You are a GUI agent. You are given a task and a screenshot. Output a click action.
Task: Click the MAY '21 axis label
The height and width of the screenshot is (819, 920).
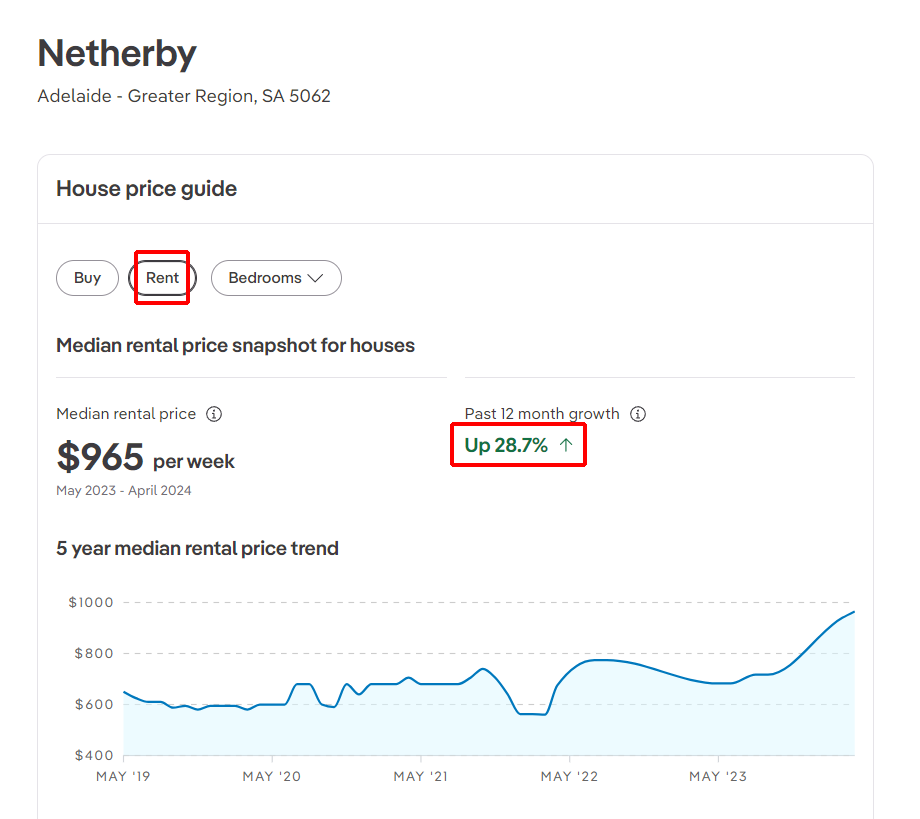420,776
